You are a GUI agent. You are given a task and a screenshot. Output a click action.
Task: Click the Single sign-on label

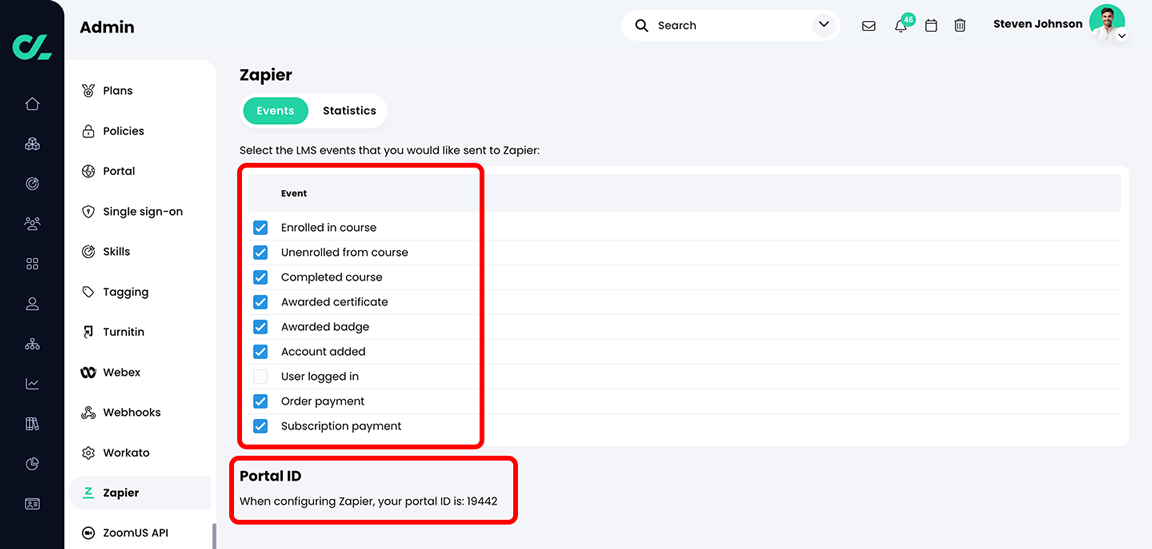tap(143, 212)
